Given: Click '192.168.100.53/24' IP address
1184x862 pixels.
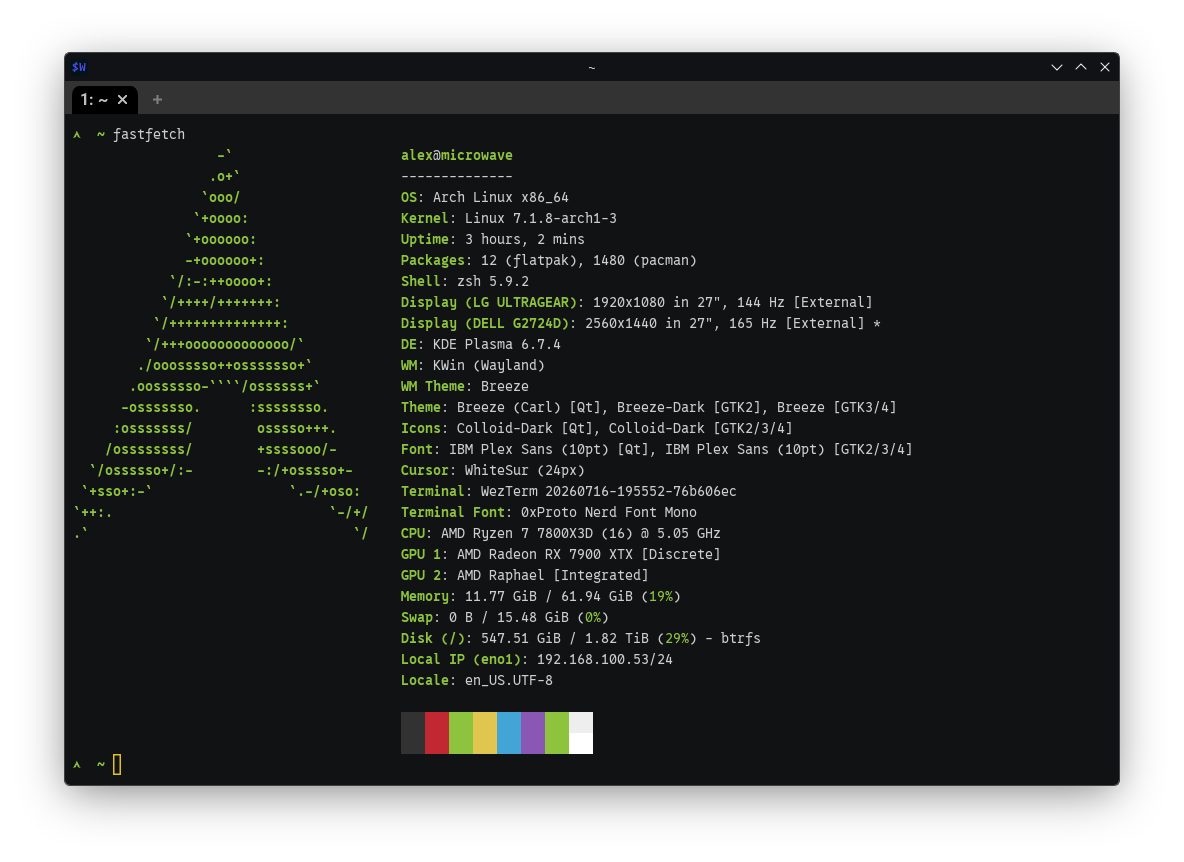Looking at the screenshot, I should pos(605,660).
